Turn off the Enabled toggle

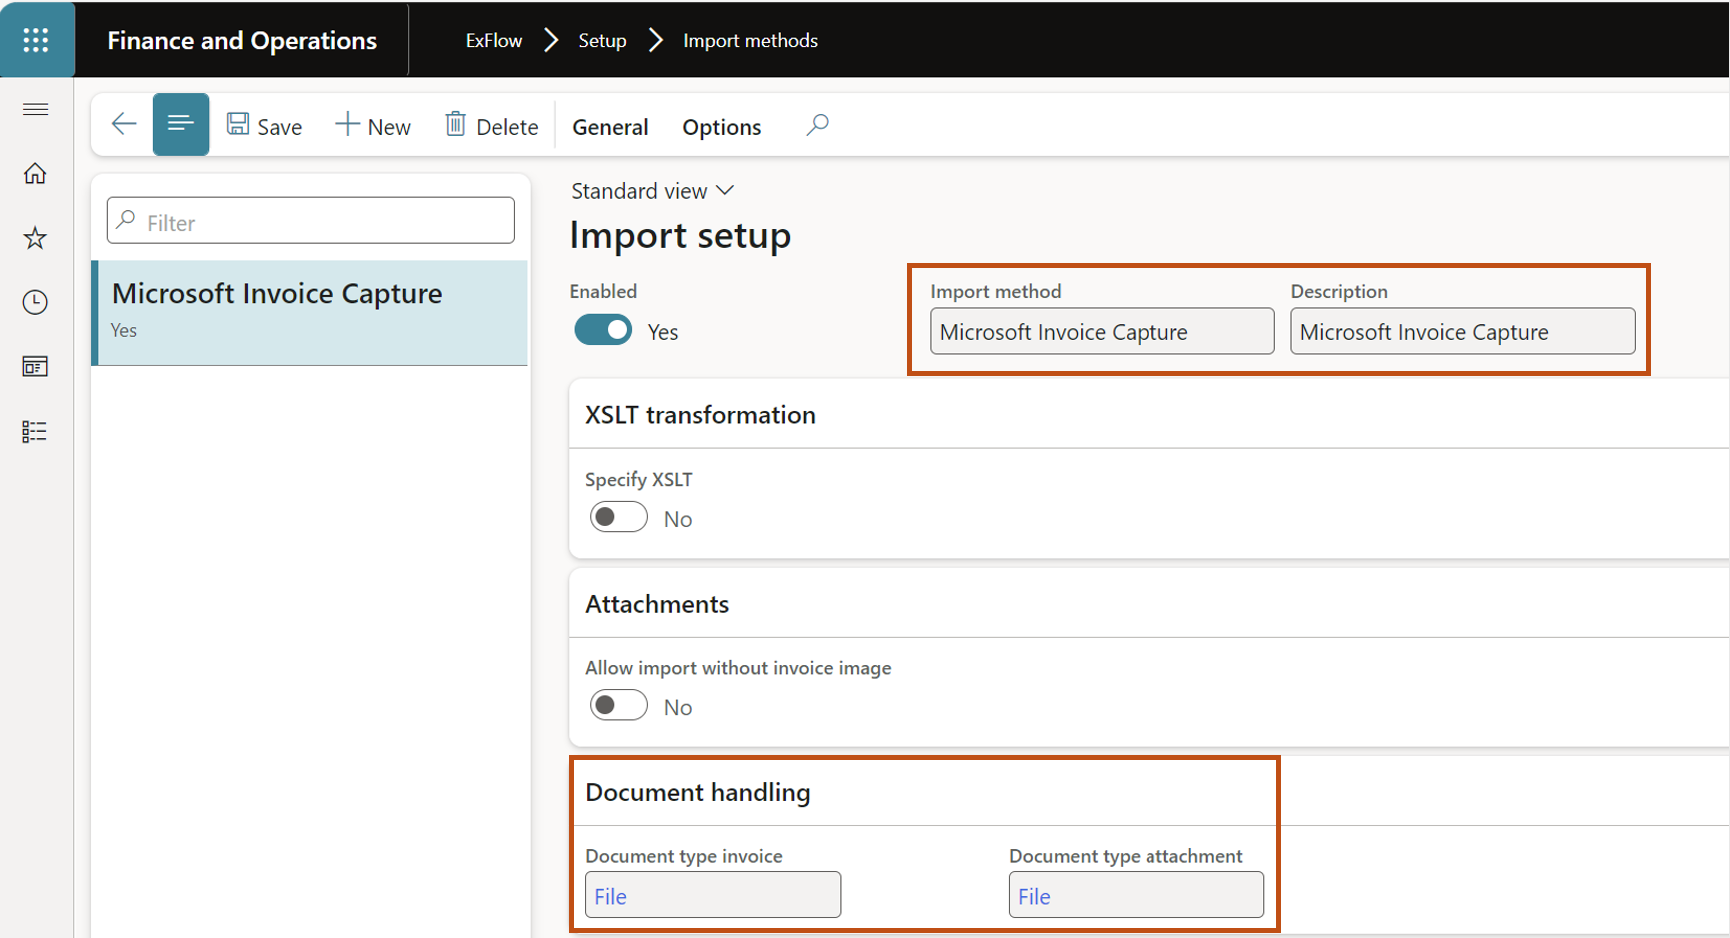603,330
